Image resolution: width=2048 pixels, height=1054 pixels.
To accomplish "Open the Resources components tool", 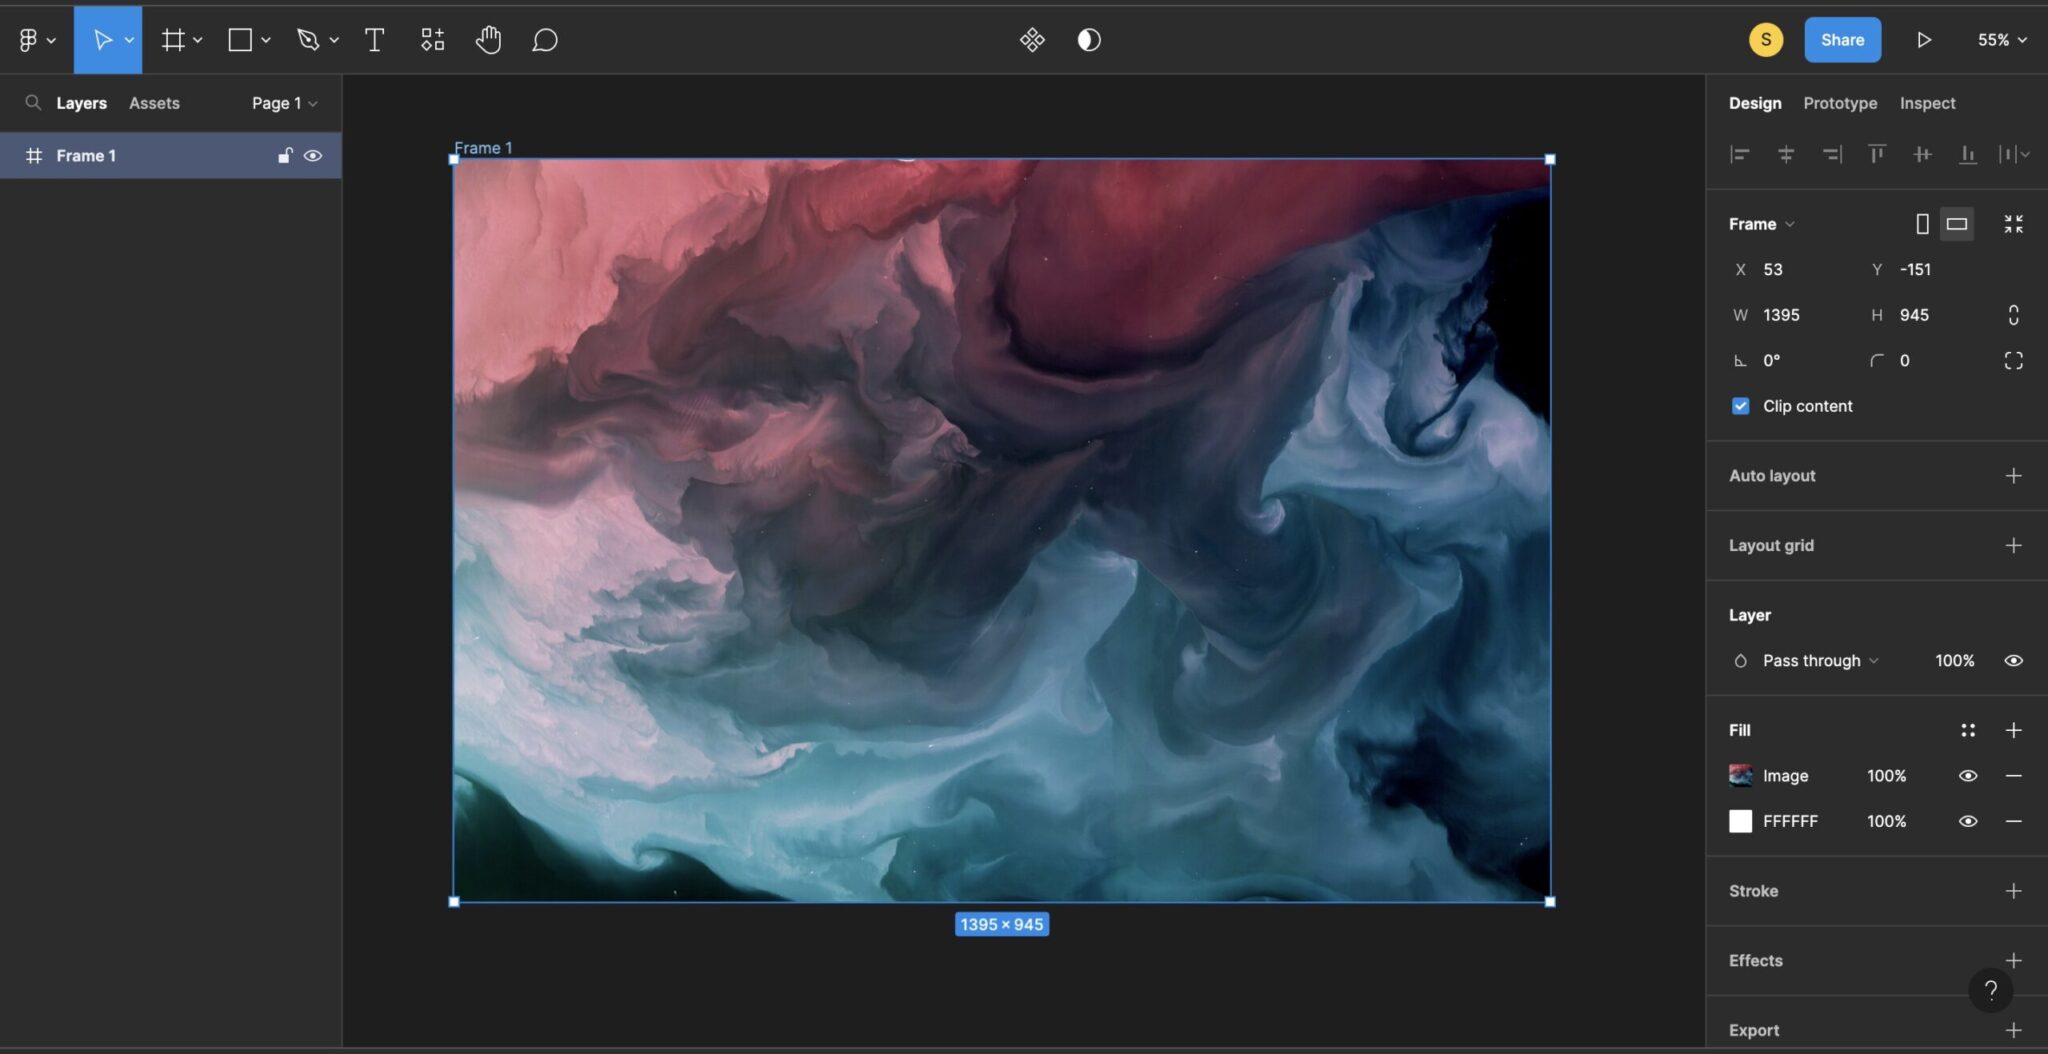I will click(432, 40).
